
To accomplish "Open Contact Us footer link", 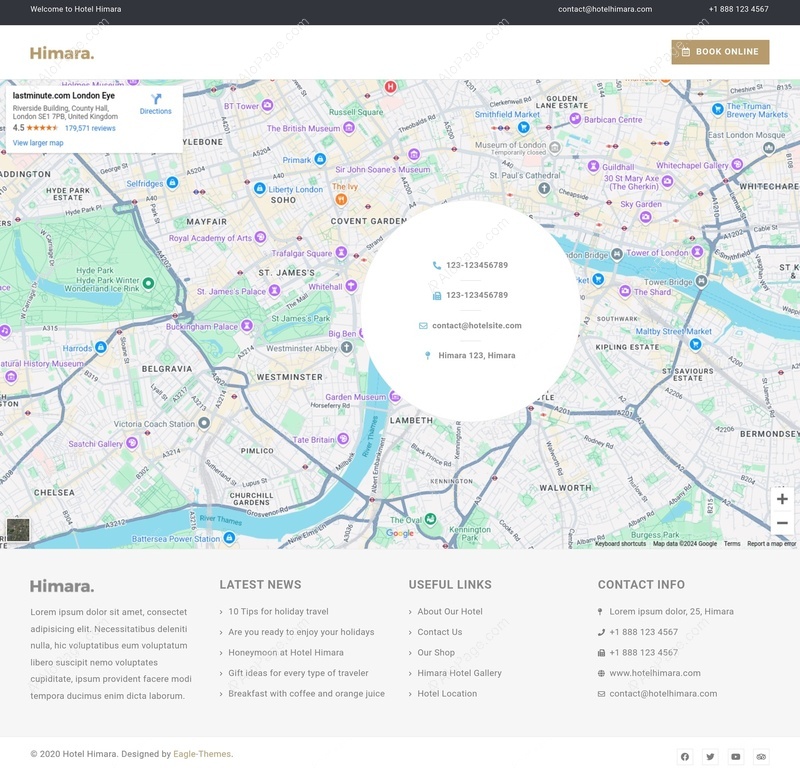I will point(440,632).
